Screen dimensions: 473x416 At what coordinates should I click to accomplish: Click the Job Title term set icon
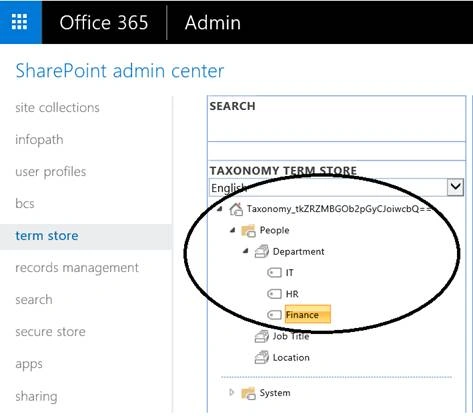pos(262,336)
